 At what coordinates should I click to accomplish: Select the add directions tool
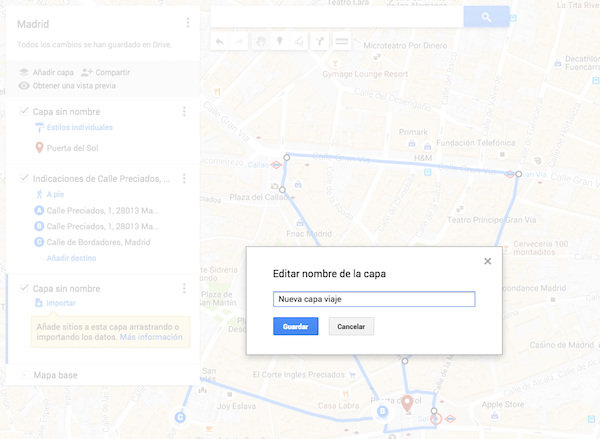tap(320, 41)
